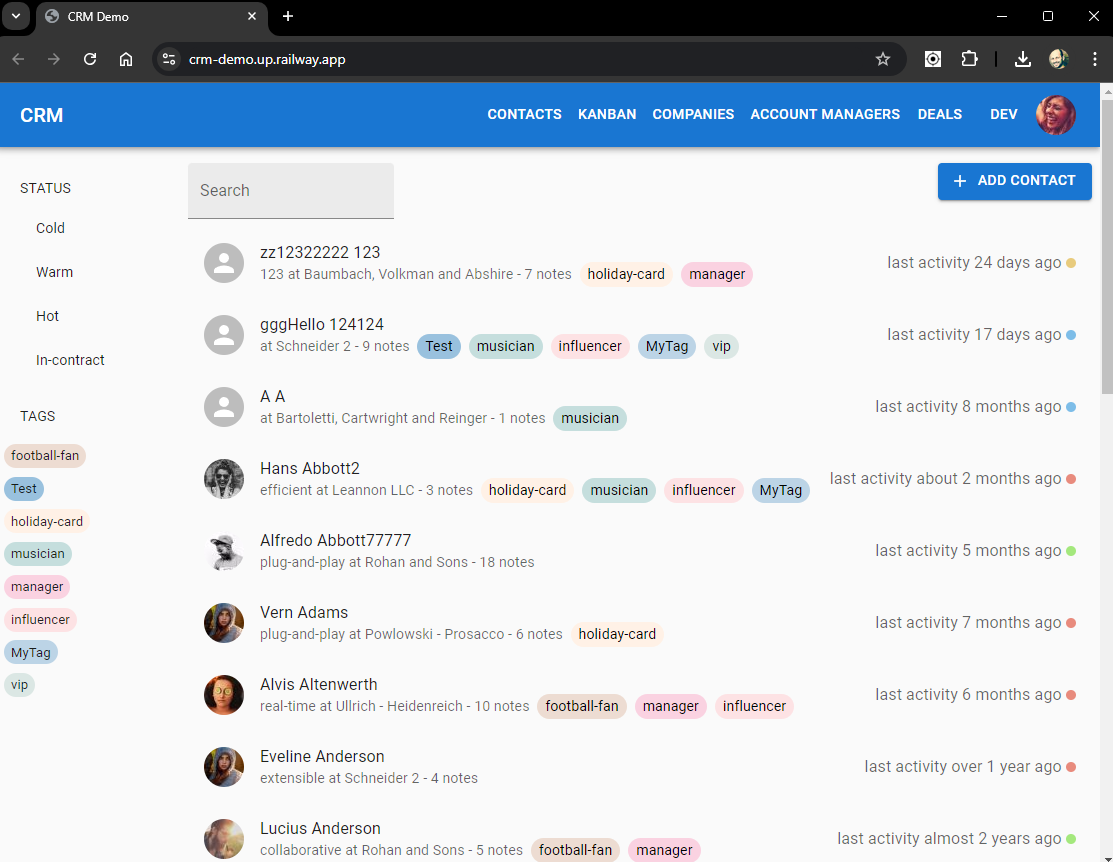Click inside the Search contacts field
This screenshot has width=1113, height=862.
coord(290,190)
